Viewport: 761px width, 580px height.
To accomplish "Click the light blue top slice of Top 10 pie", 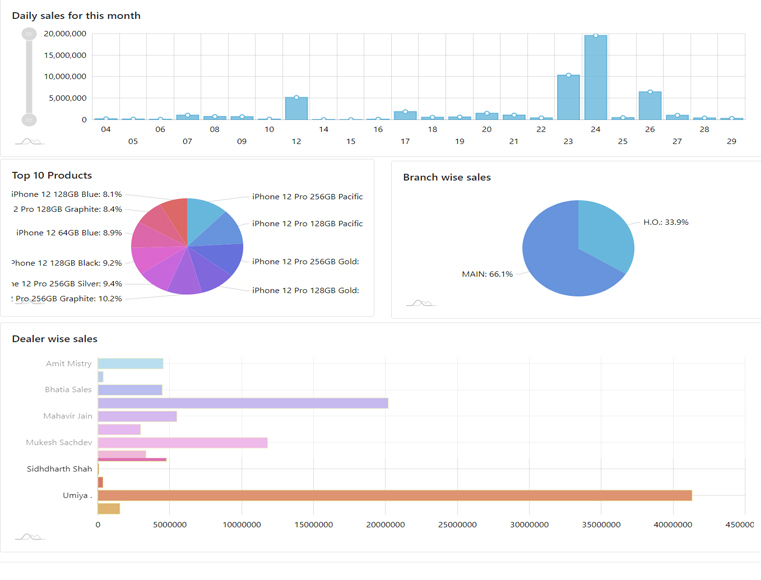I will tap(201, 217).
